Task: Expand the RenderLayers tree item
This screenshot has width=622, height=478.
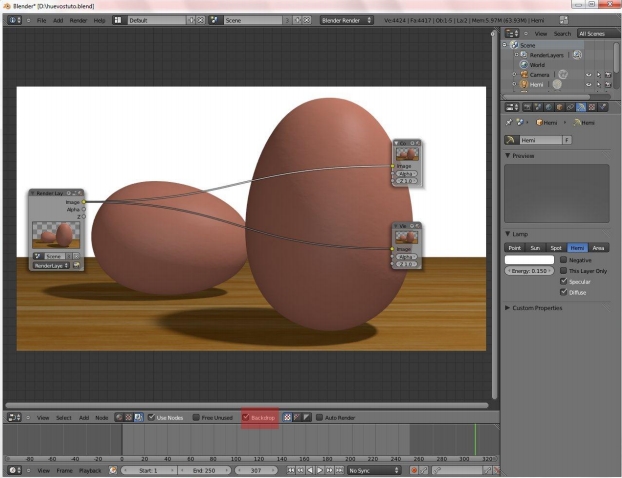Action: [x=516, y=55]
